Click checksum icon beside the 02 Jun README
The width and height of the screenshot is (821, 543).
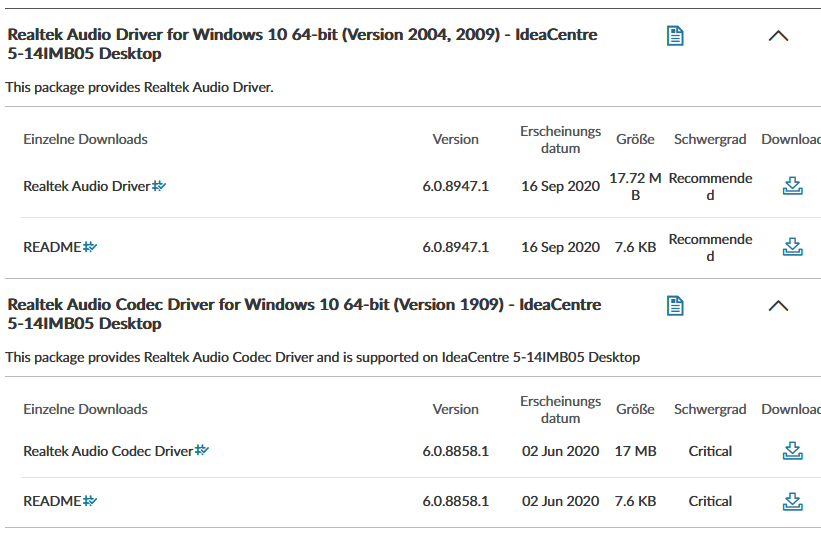coord(90,501)
